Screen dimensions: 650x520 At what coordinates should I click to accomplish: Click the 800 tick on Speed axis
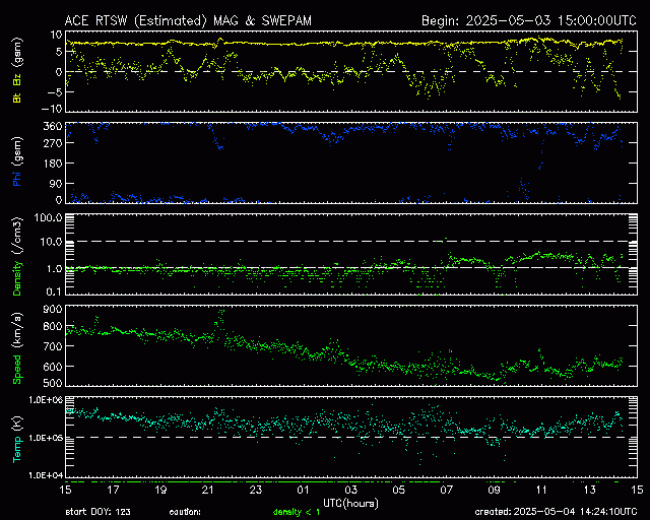pyautogui.click(x=53, y=326)
